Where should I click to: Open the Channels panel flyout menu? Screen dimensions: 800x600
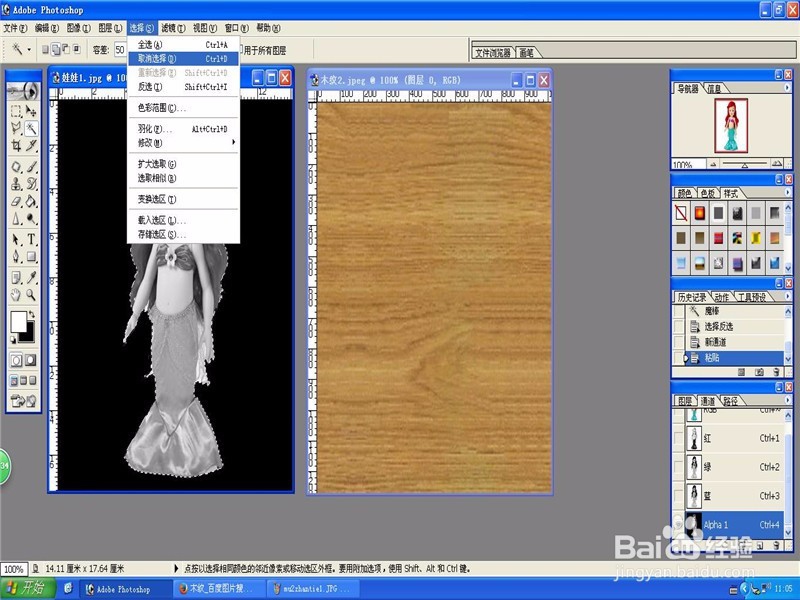click(x=787, y=401)
